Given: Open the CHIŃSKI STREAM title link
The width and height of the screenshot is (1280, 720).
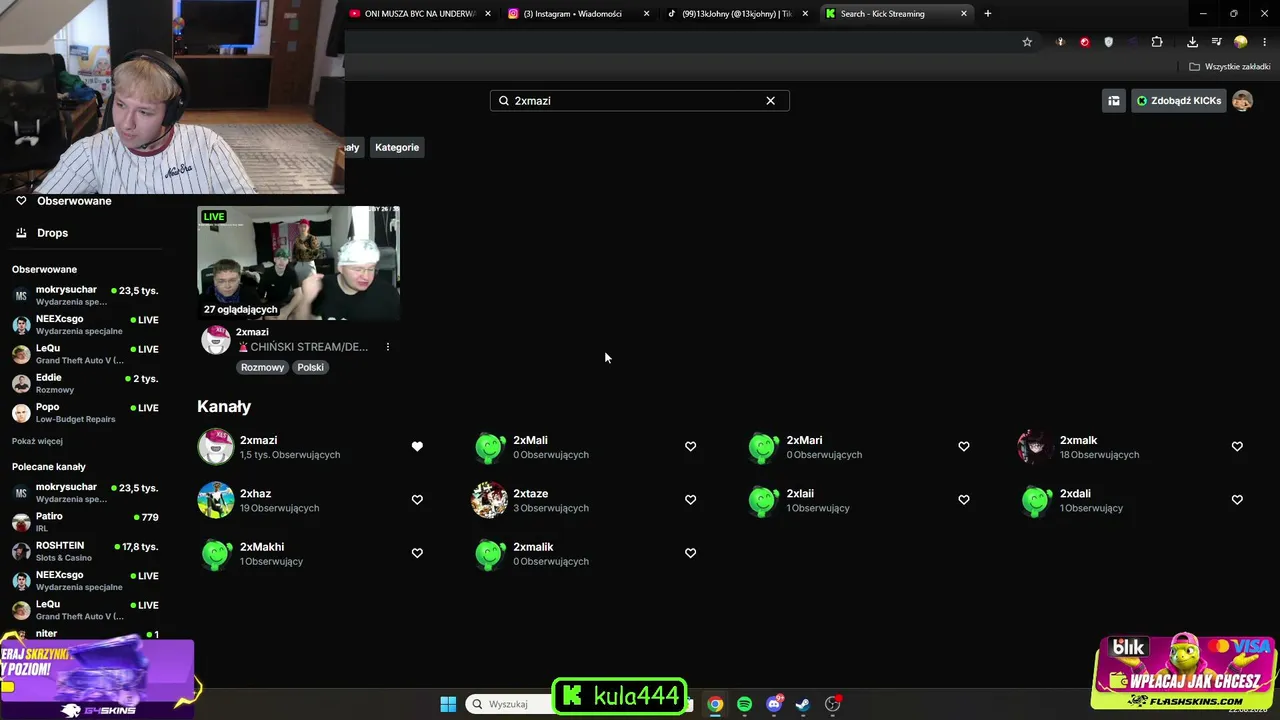Looking at the screenshot, I should (x=303, y=347).
